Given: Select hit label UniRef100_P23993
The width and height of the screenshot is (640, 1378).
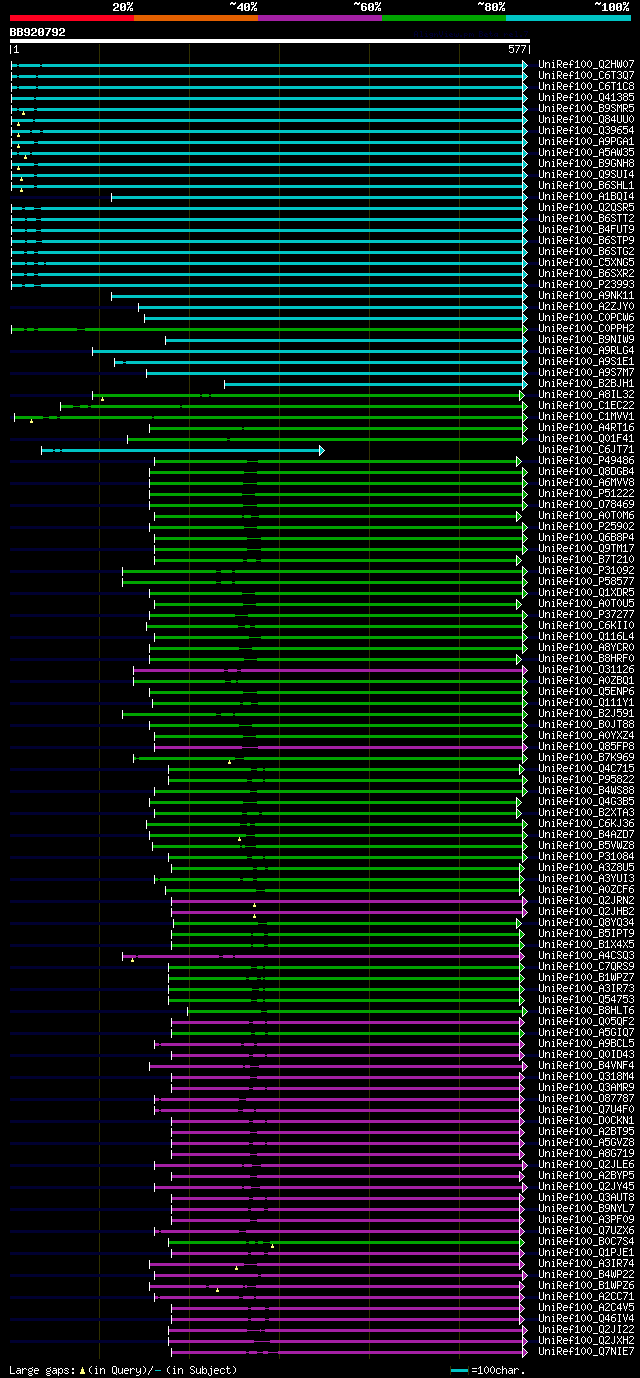Looking at the screenshot, I should [x=586, y=284].
